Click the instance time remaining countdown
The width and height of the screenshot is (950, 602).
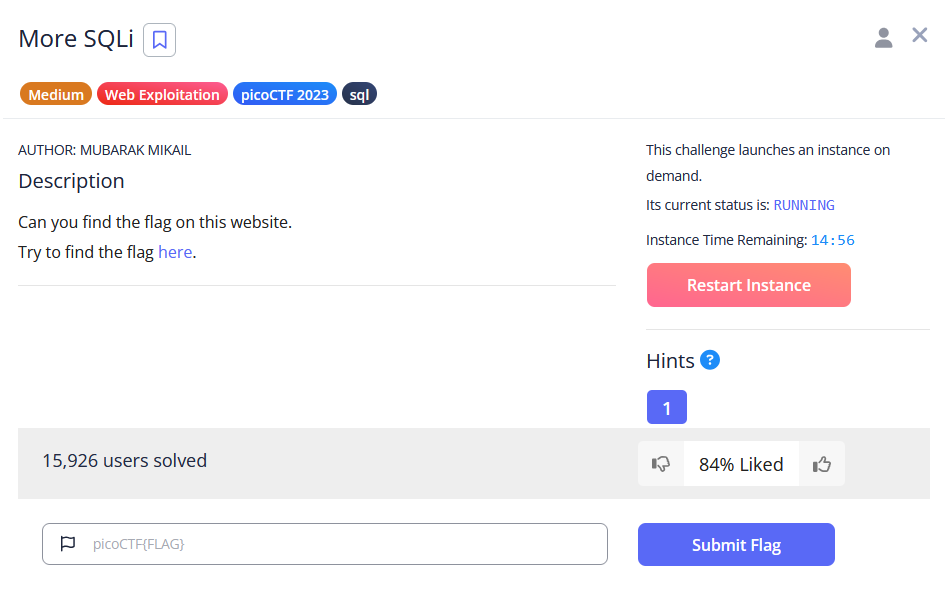pyautogui.click(x=833, y=240)
